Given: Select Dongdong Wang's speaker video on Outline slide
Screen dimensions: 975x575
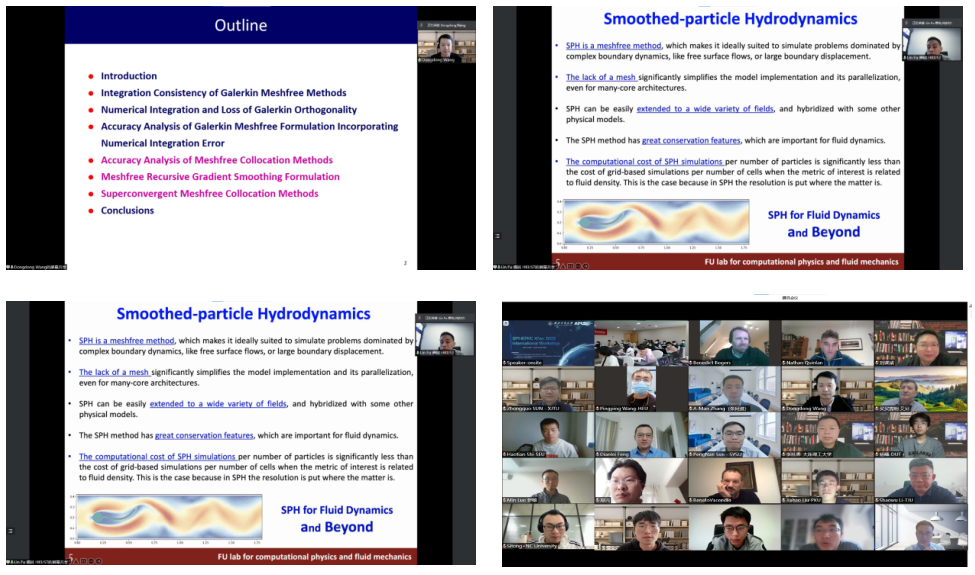Looking at the screenshot, I should point(442,45).
